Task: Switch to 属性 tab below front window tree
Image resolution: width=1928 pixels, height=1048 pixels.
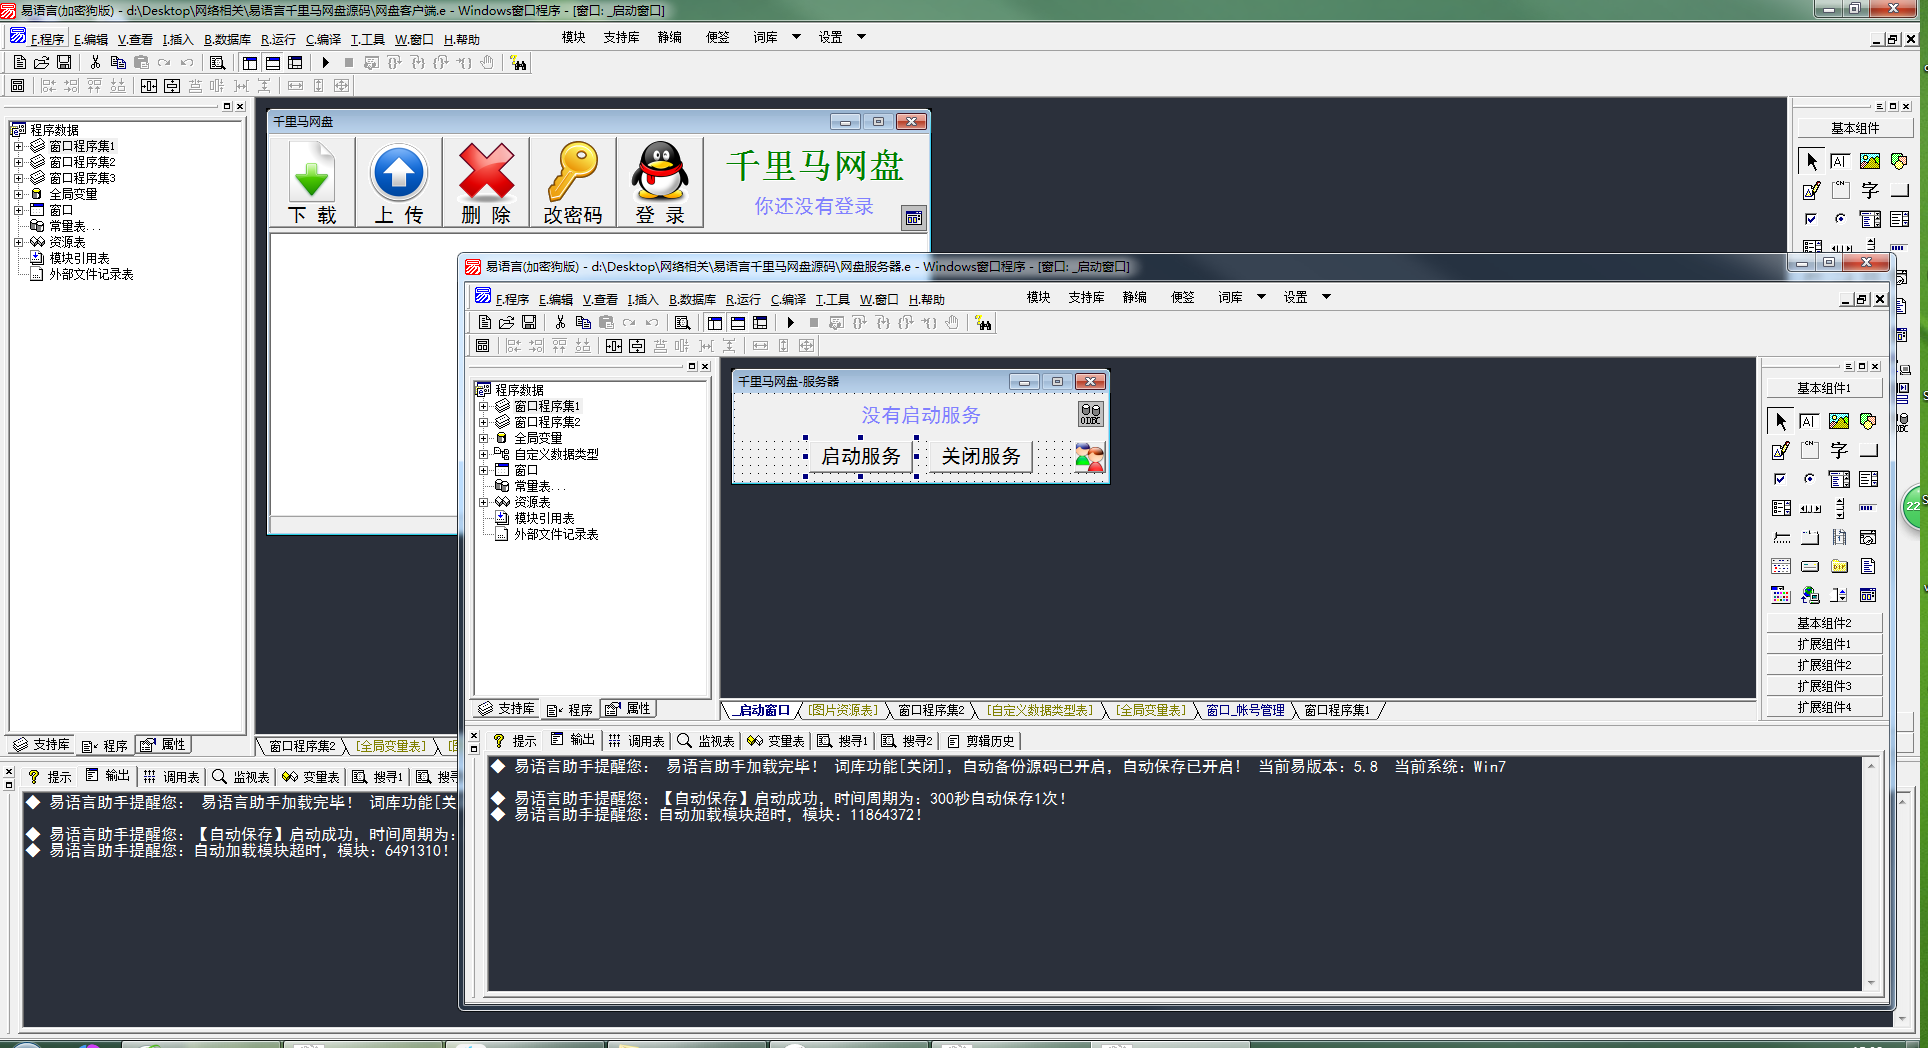Action: (629, 709)
